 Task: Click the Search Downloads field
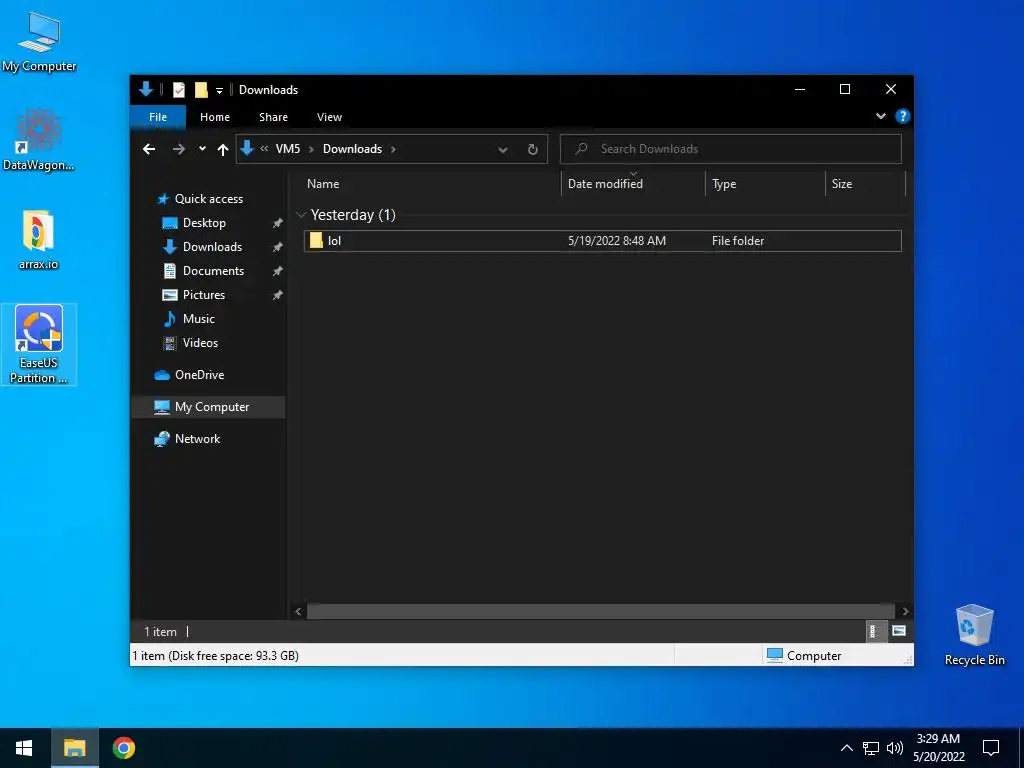[731, 149]
